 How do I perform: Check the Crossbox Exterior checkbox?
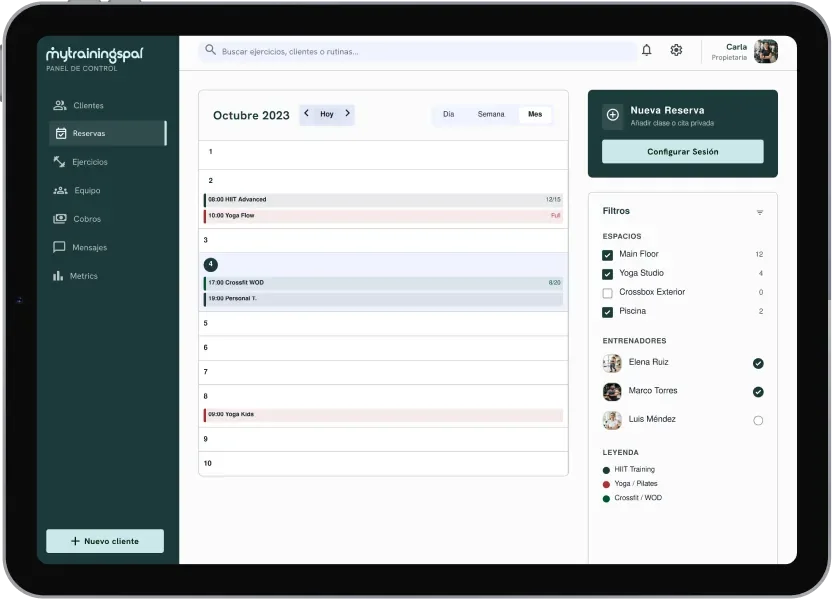point(608,293)
